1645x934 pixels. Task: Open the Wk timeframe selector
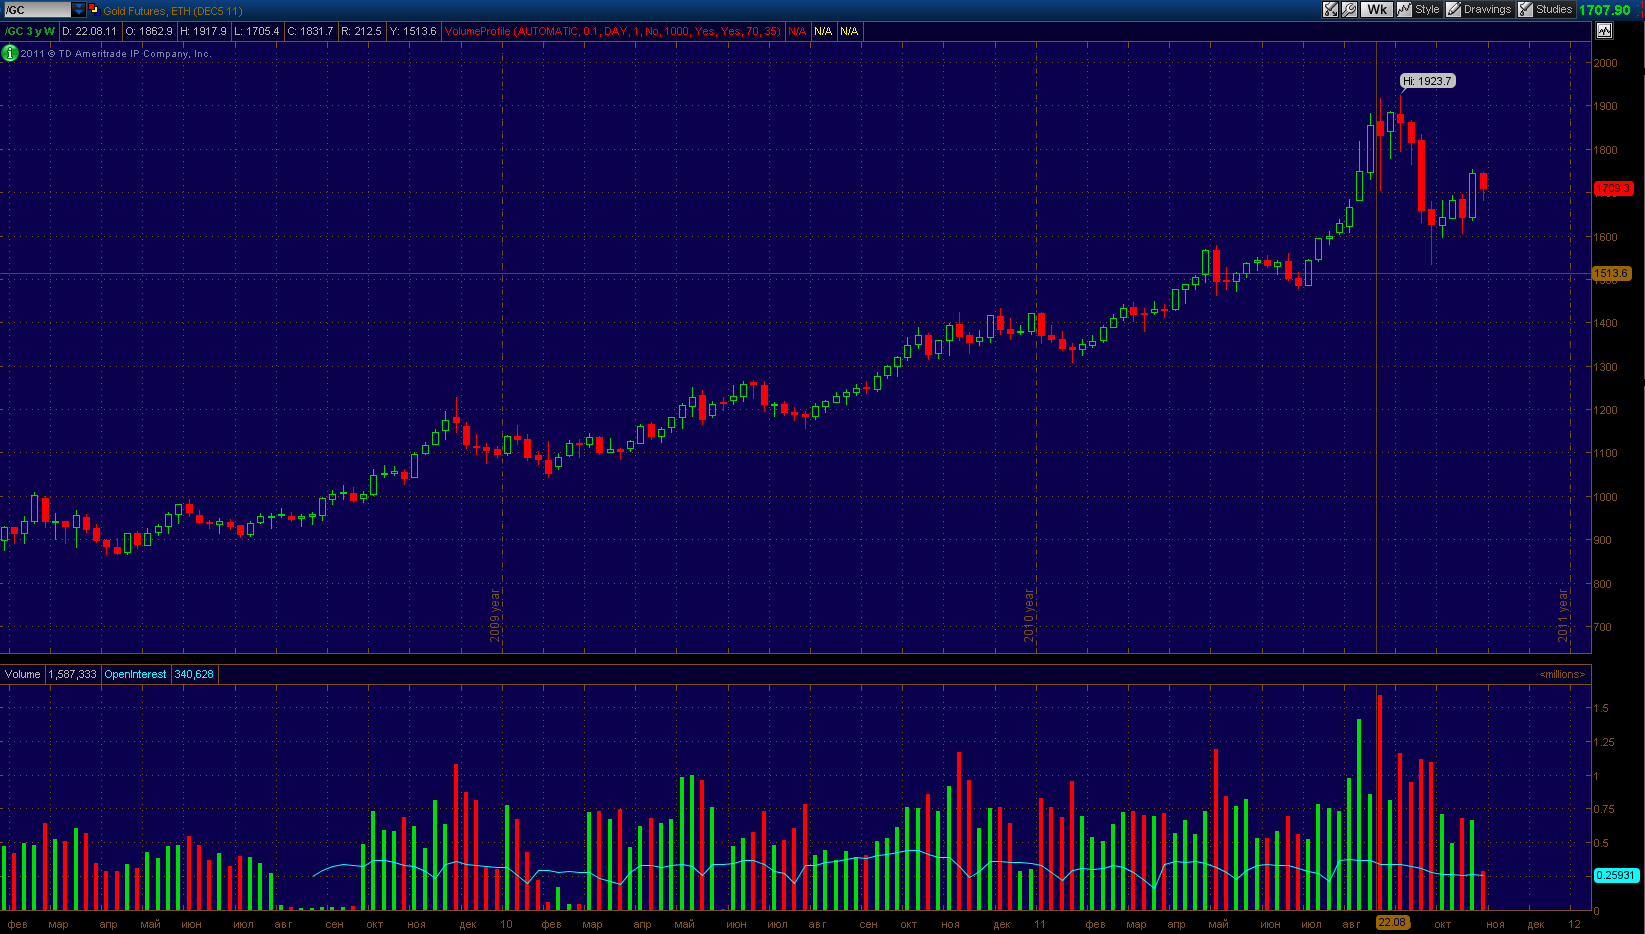point(1377,9)
